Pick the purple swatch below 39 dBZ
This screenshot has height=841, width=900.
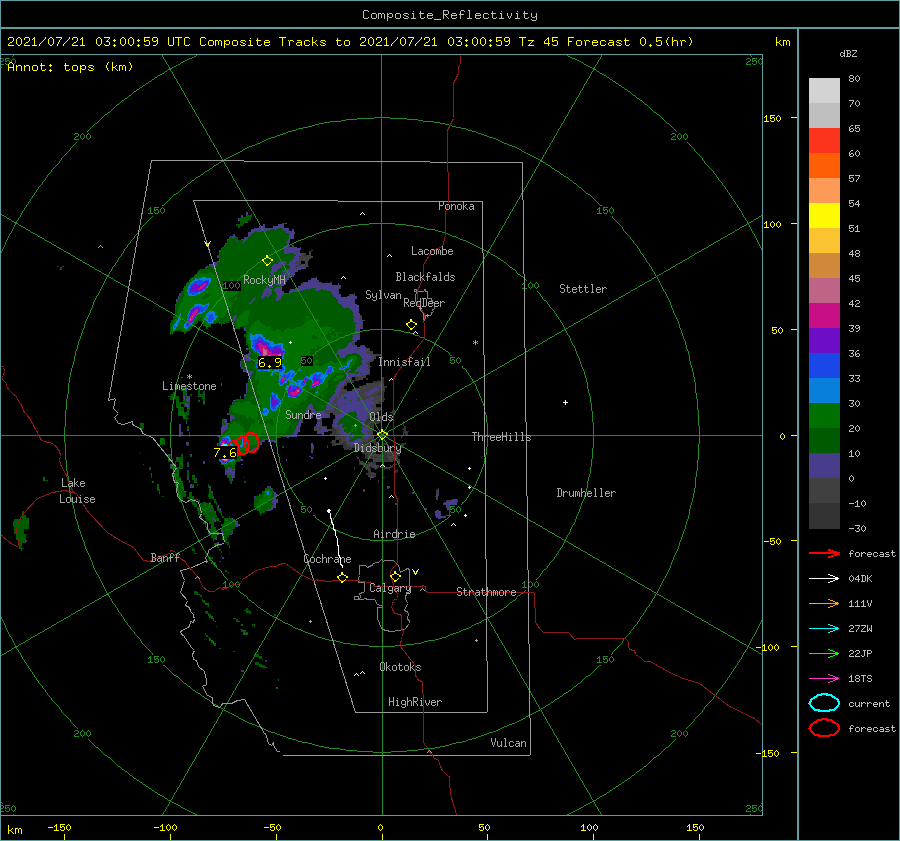[x=824, y=340]
